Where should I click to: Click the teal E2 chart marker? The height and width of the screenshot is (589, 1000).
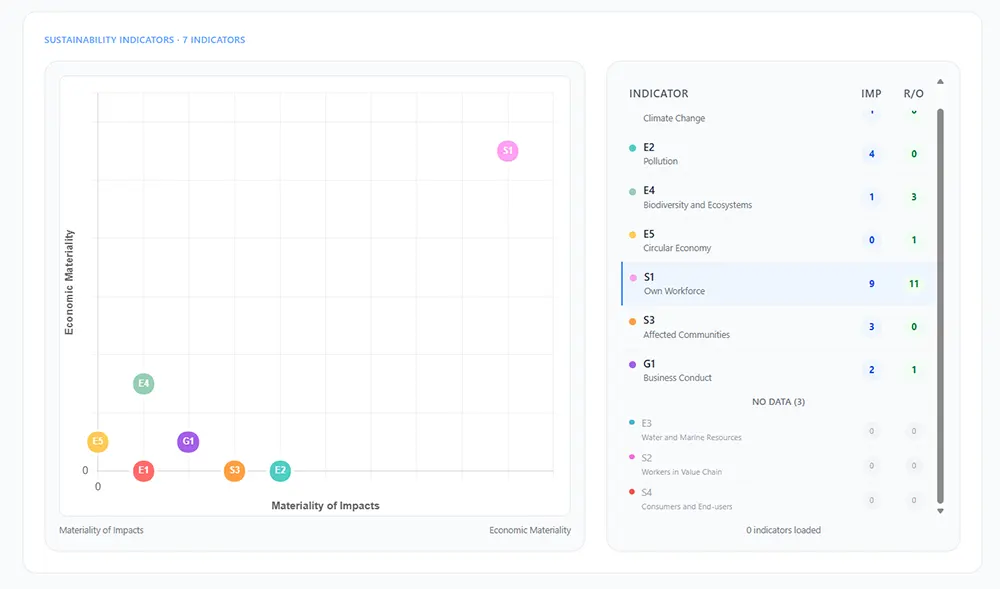pyautogui.click(x=280, y=470)
